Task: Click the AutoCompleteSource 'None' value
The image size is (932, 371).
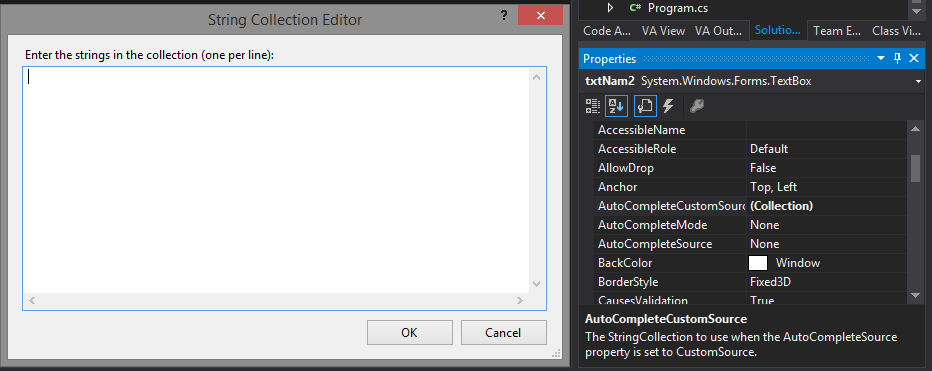Action: [764, 244]
